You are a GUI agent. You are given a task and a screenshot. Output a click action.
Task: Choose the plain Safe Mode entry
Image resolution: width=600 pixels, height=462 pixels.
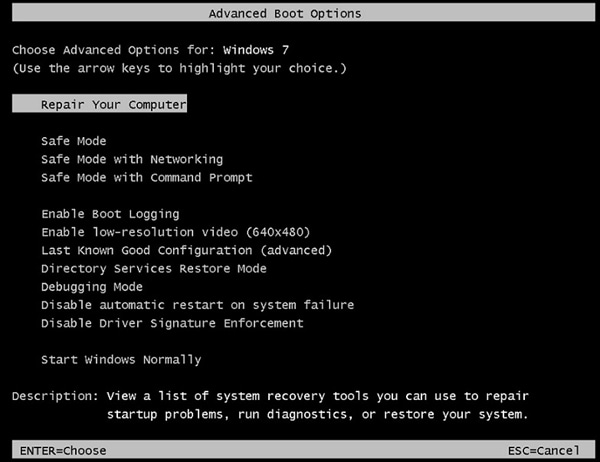pos(73,141)
